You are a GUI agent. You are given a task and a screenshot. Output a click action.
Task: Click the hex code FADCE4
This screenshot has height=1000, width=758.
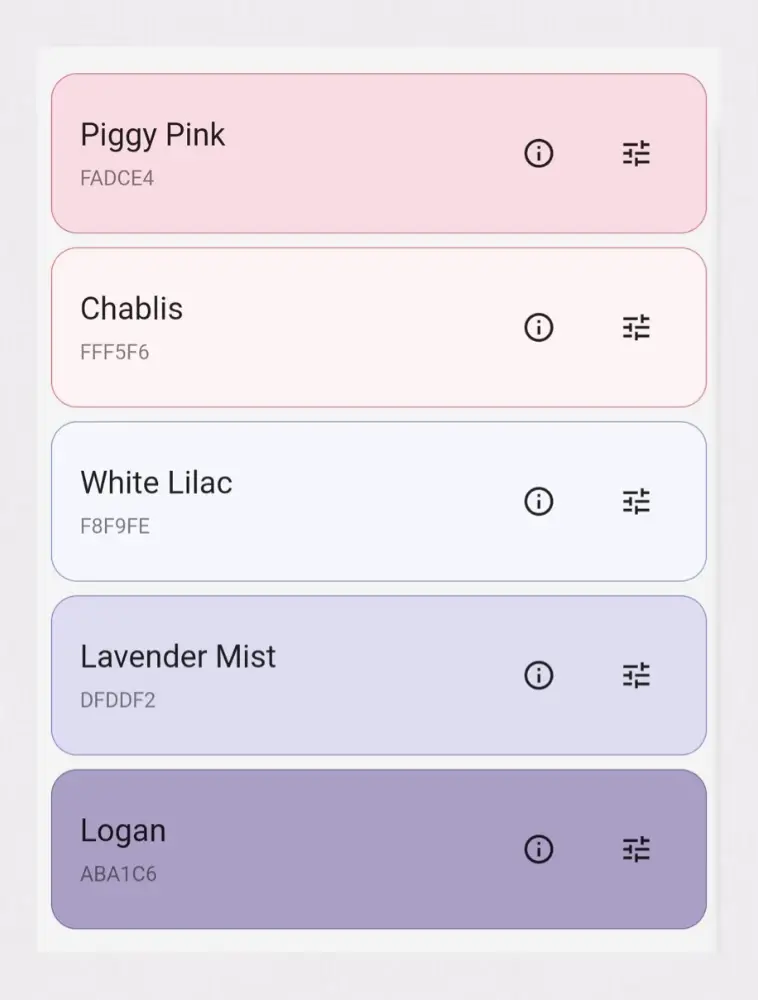click(117, 179)
